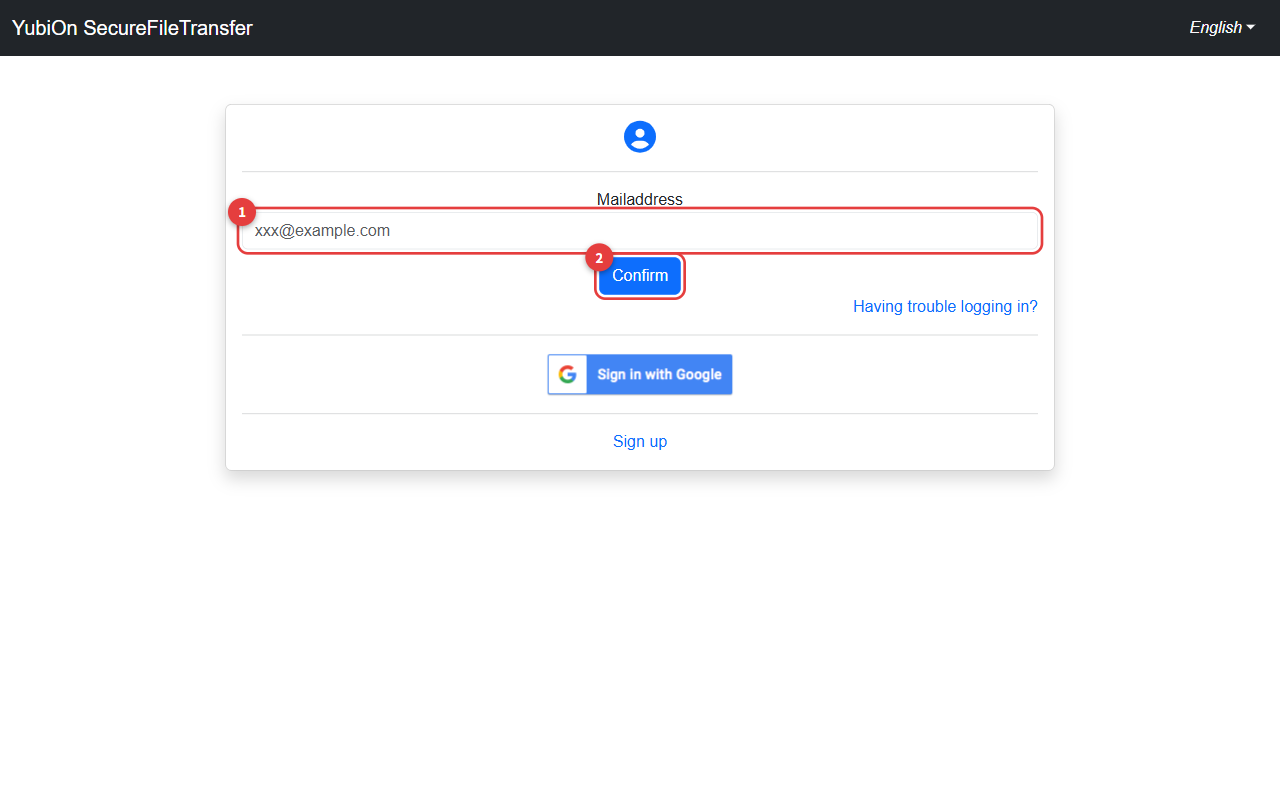Click the placeholder text in the mail field
This screenshot has width=1280, height=800.
(x=322, y=231)
